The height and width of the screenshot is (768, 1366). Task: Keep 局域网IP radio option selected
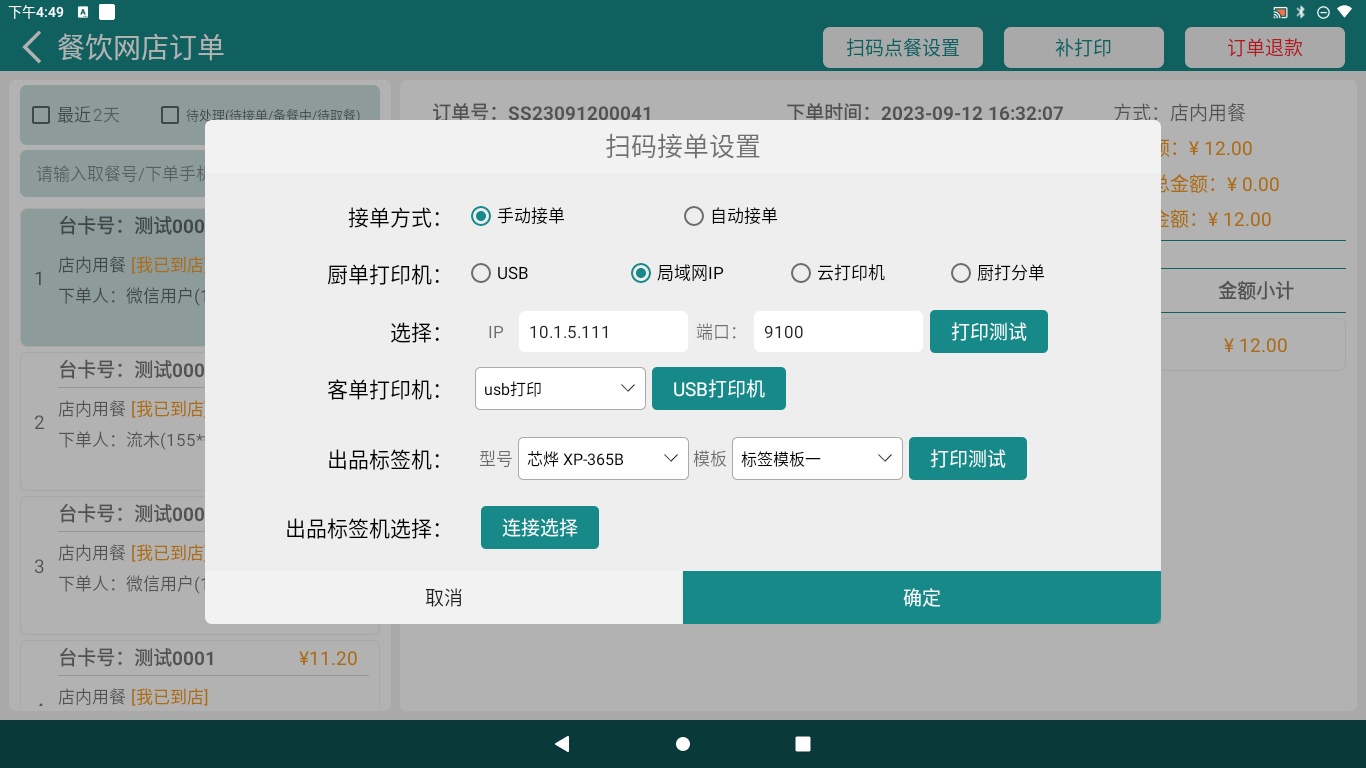[641, 273]
